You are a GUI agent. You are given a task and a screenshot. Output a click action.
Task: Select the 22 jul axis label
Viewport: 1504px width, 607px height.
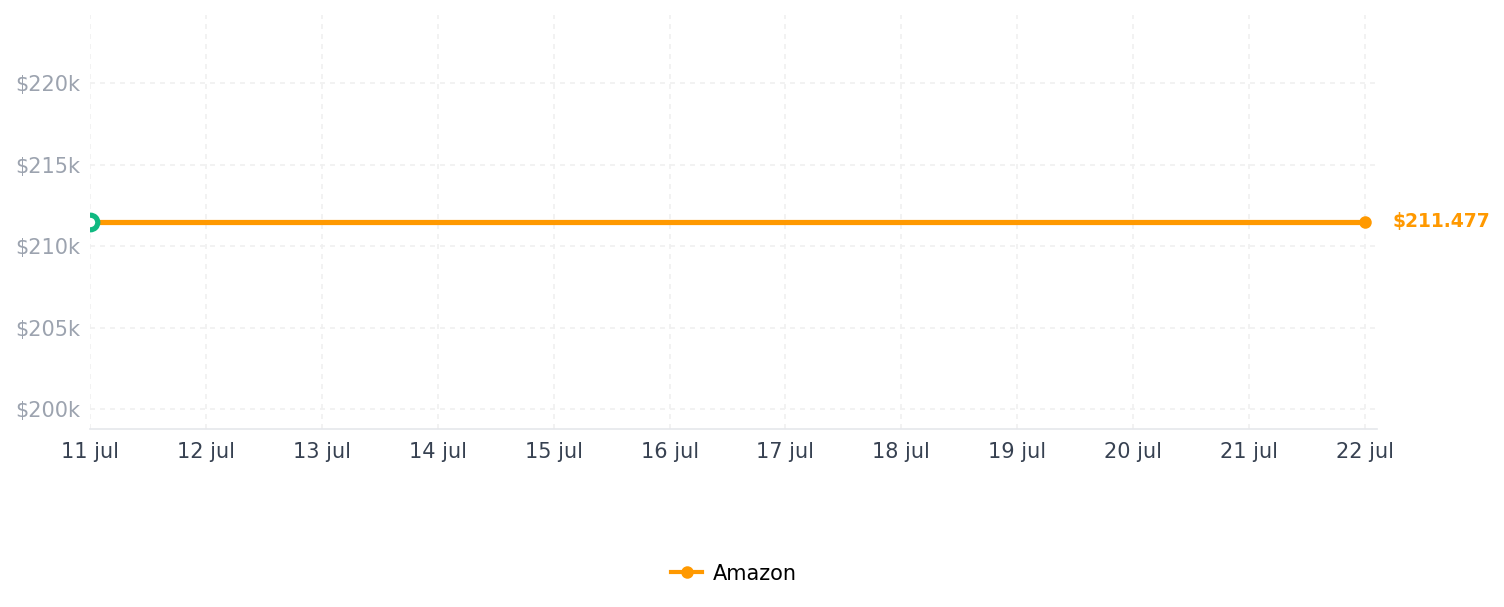pyautogui.click(x=1365, y=451)
